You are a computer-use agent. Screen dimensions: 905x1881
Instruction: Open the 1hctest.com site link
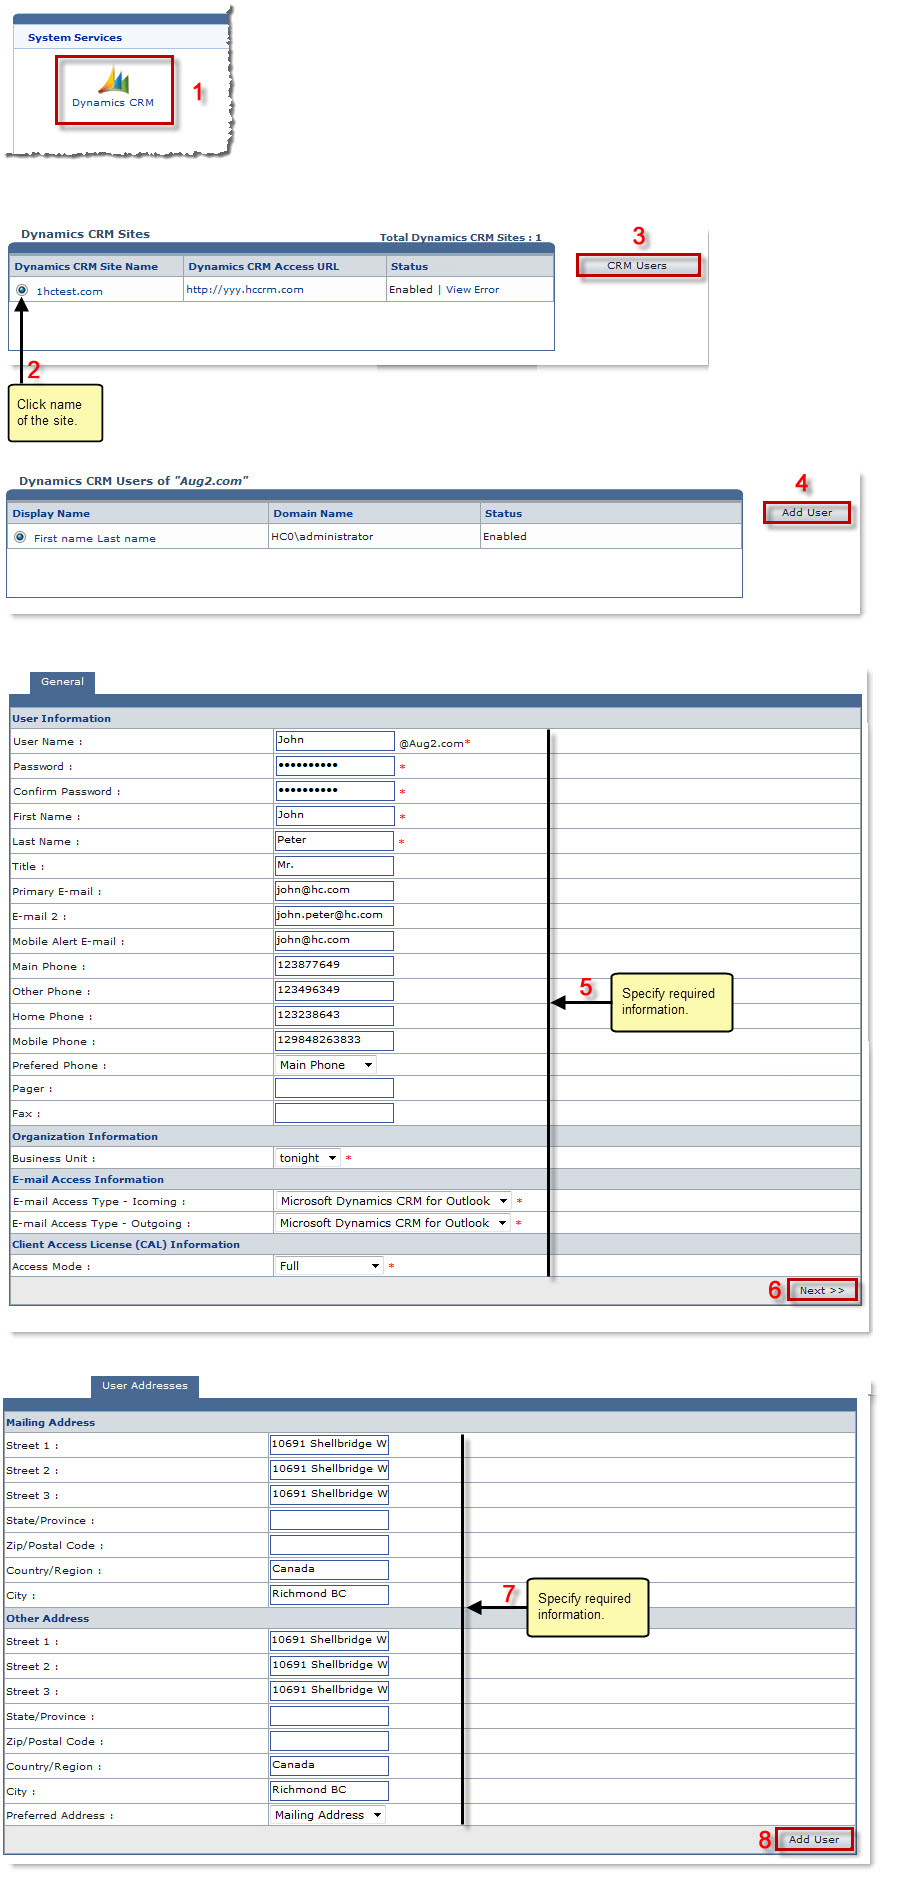point(69,292)
